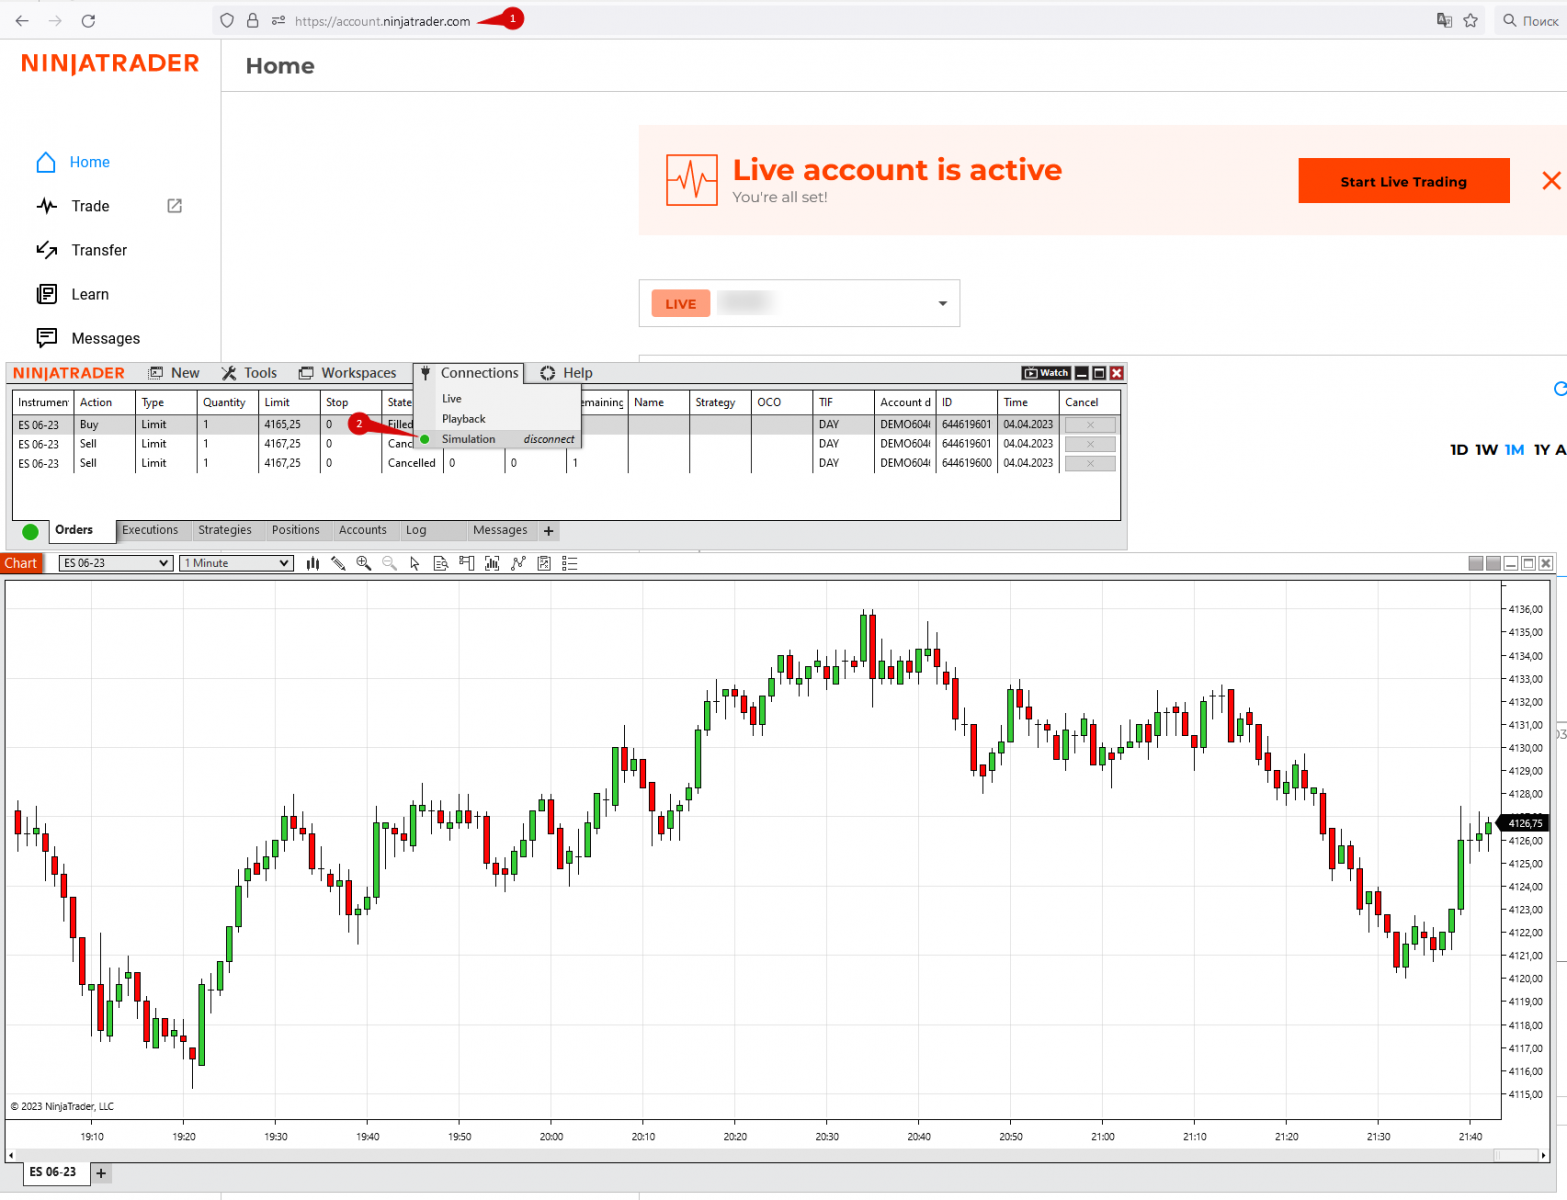
Task: Click the browser back arrow
Action: pos(22,20)
